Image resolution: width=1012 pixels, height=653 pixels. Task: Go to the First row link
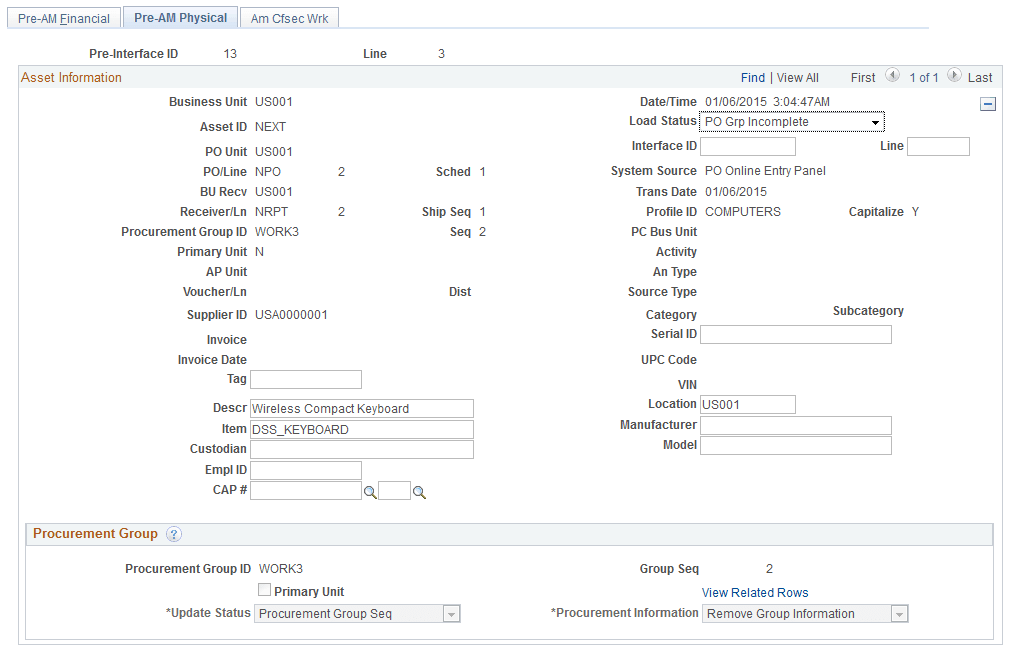(863, 77)
